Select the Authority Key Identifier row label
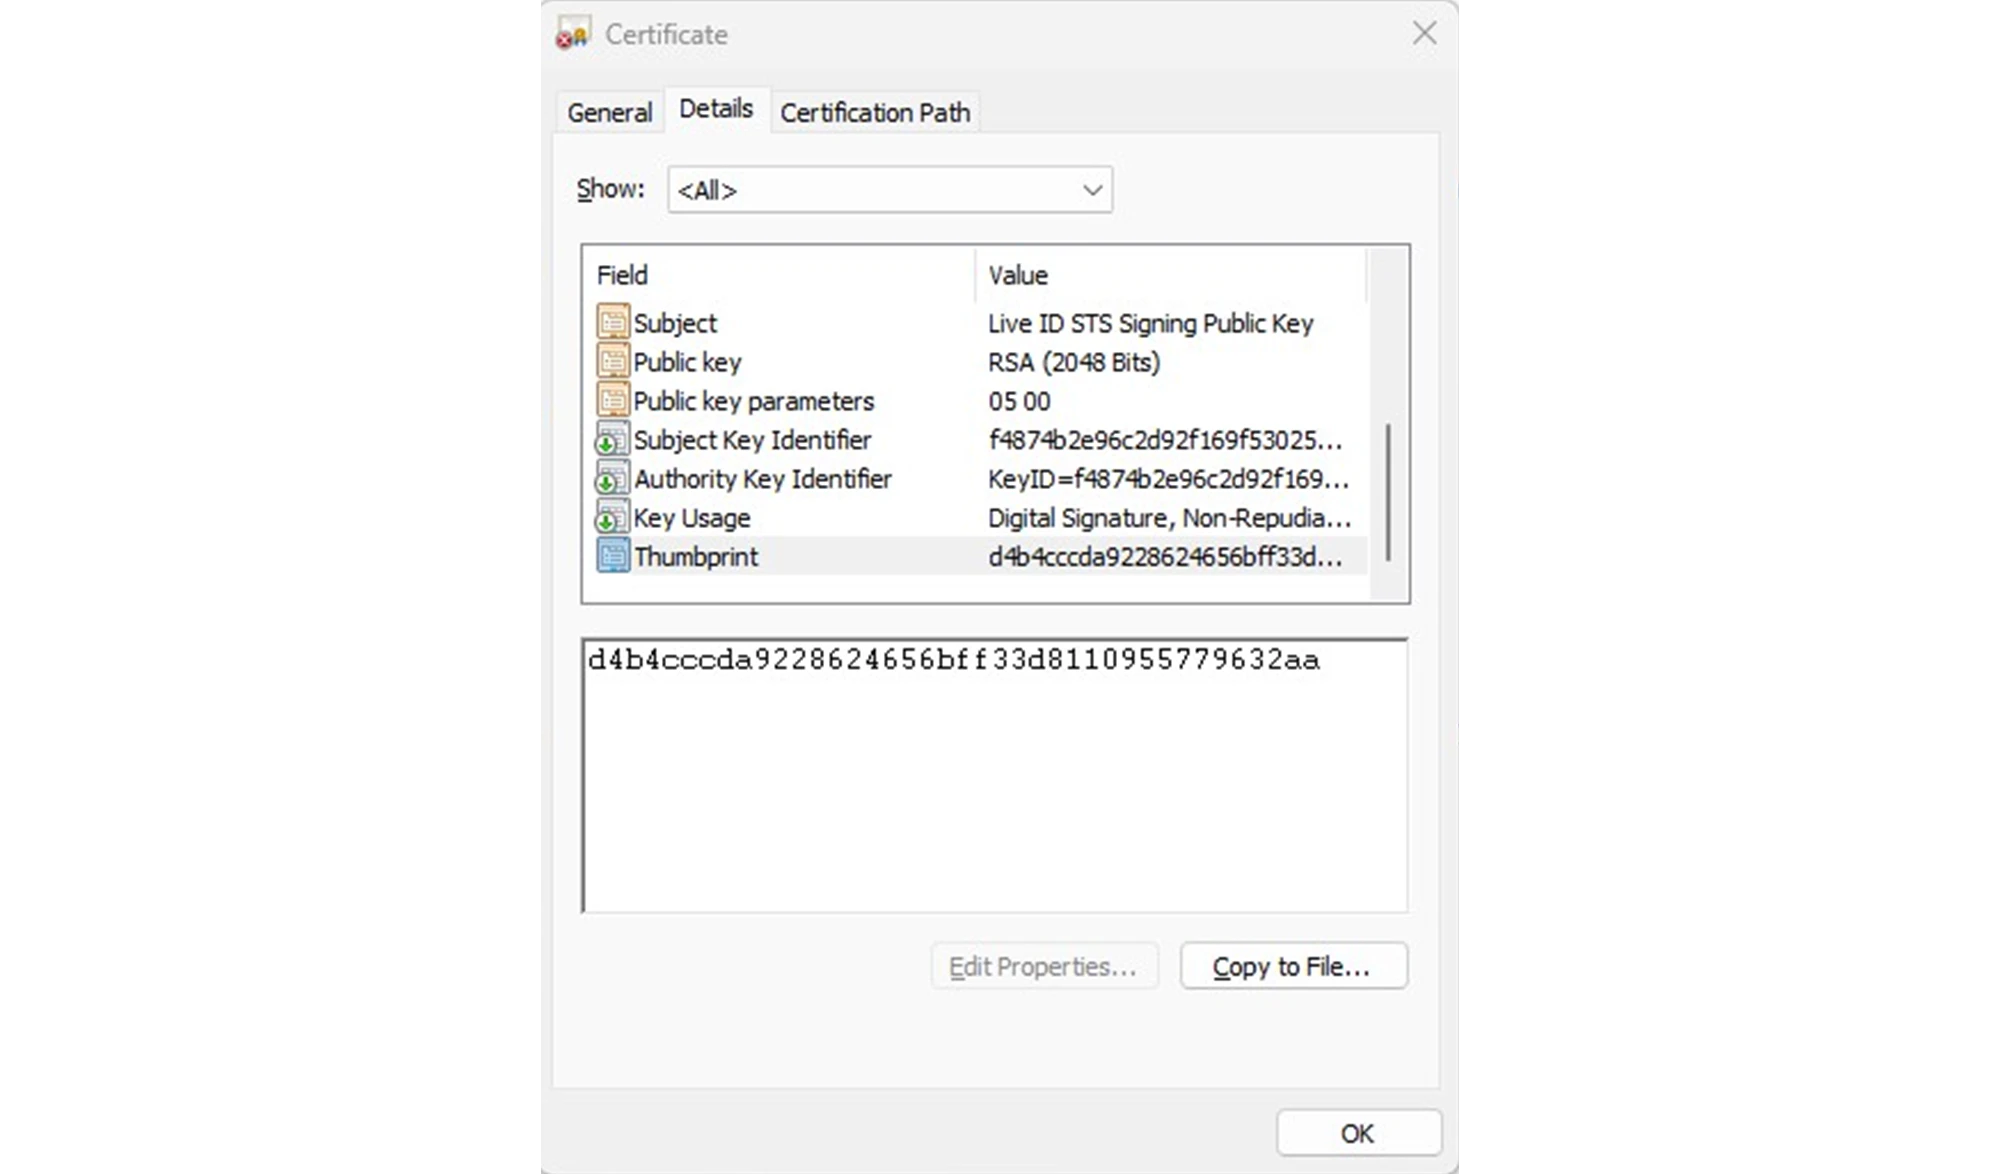This screenshot has width=2000, height=1174. 762,479
